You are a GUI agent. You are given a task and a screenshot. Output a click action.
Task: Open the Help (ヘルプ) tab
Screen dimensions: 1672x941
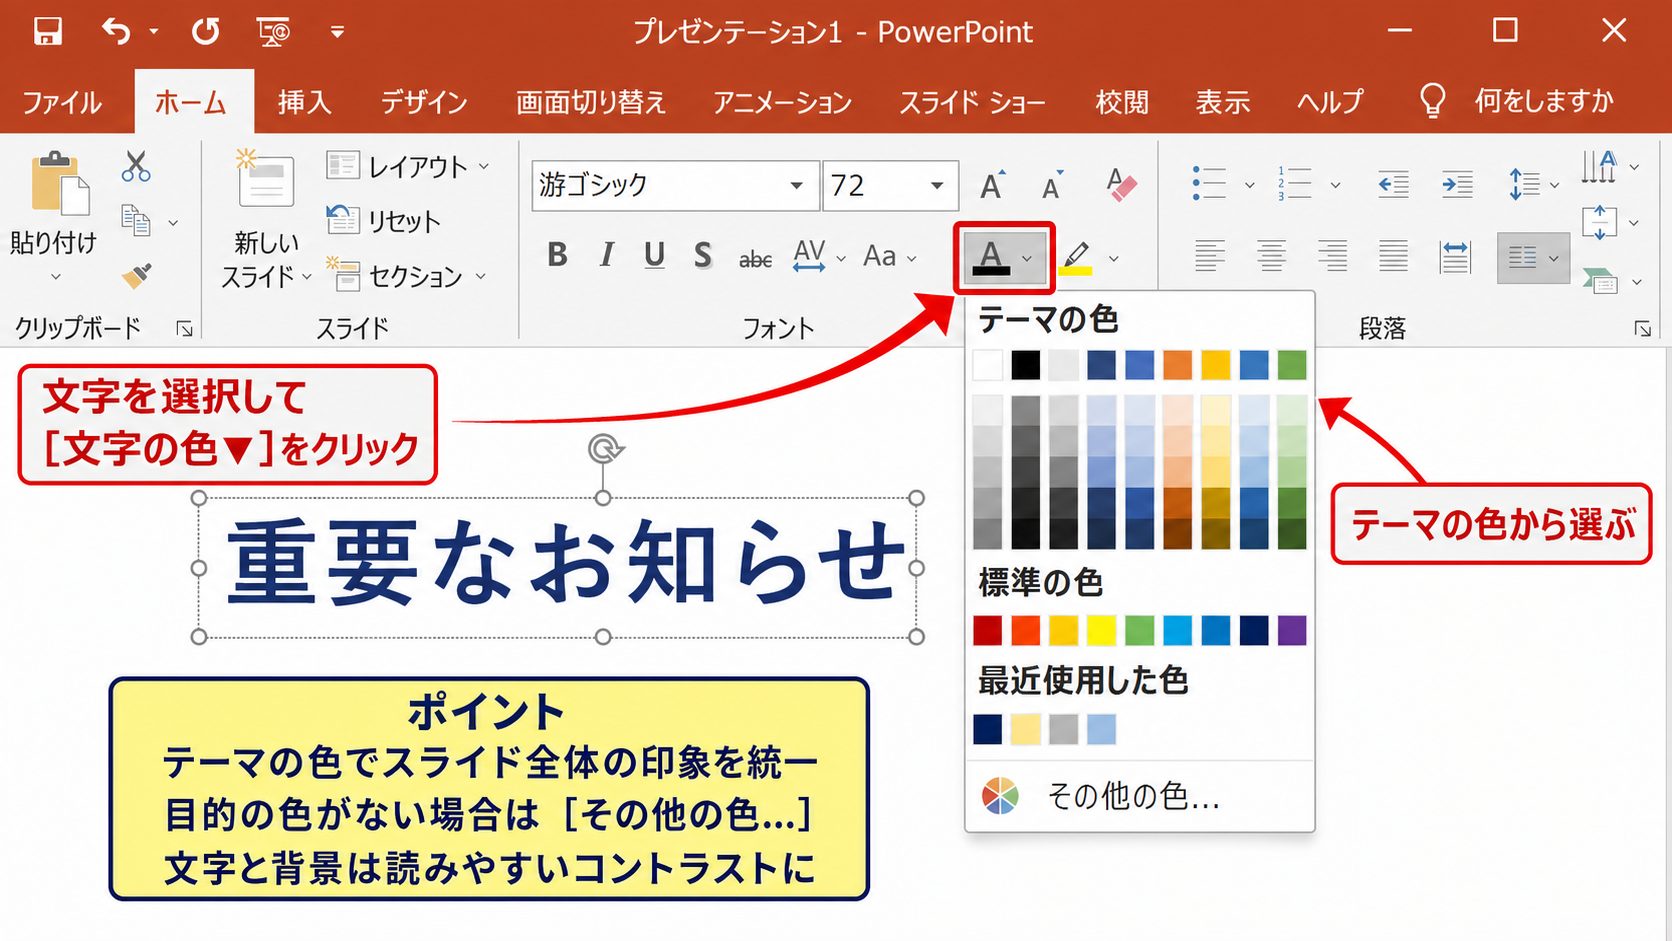1330,102
